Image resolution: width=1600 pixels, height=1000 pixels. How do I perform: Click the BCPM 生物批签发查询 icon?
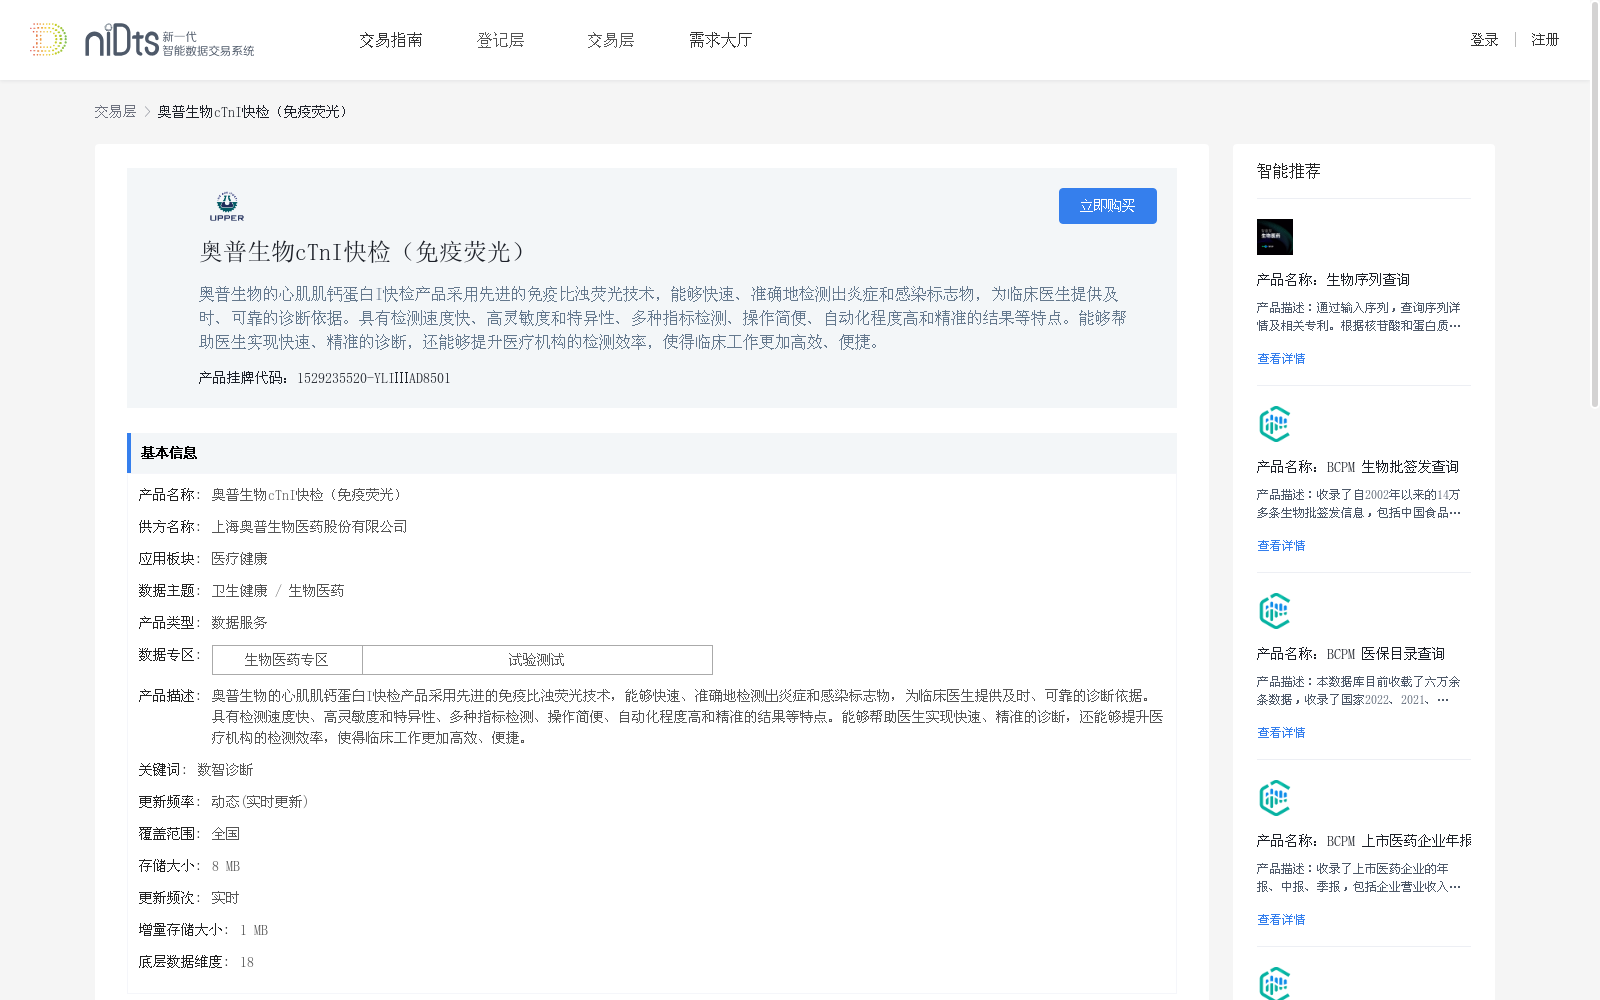point(1275,424)
